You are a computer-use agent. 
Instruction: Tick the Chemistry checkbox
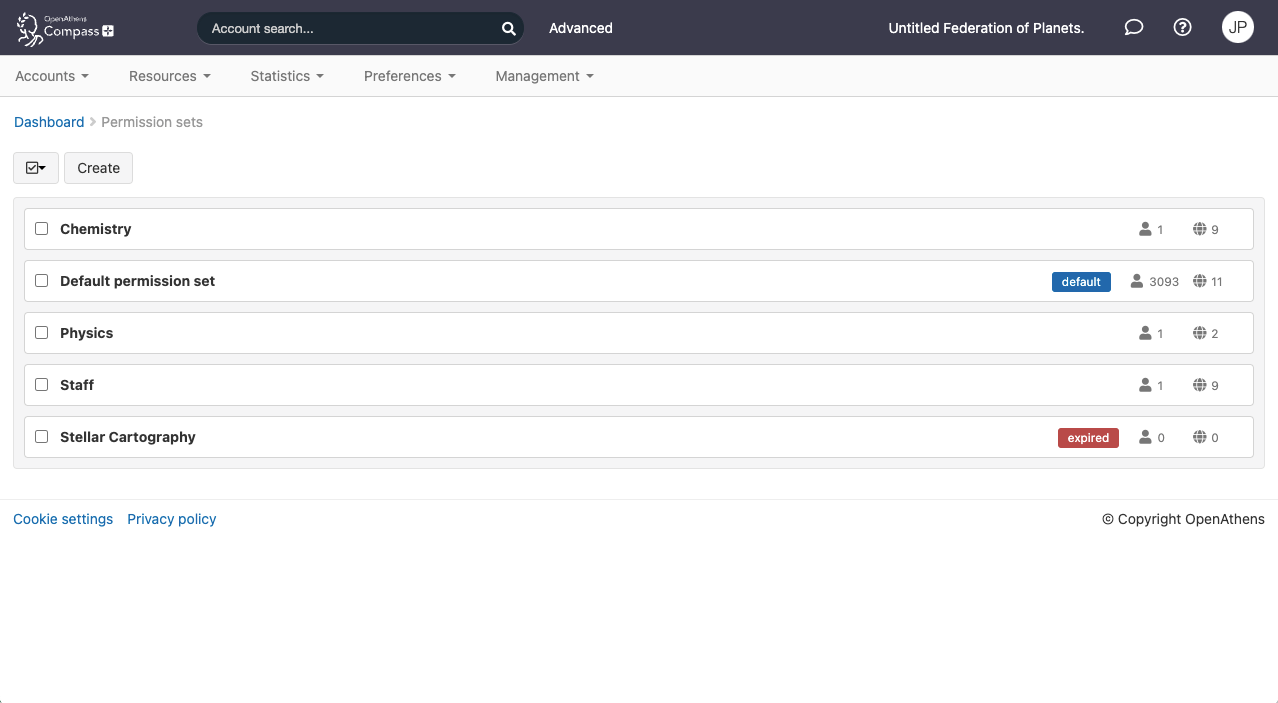pyautogui.click(x=42, y=229)
